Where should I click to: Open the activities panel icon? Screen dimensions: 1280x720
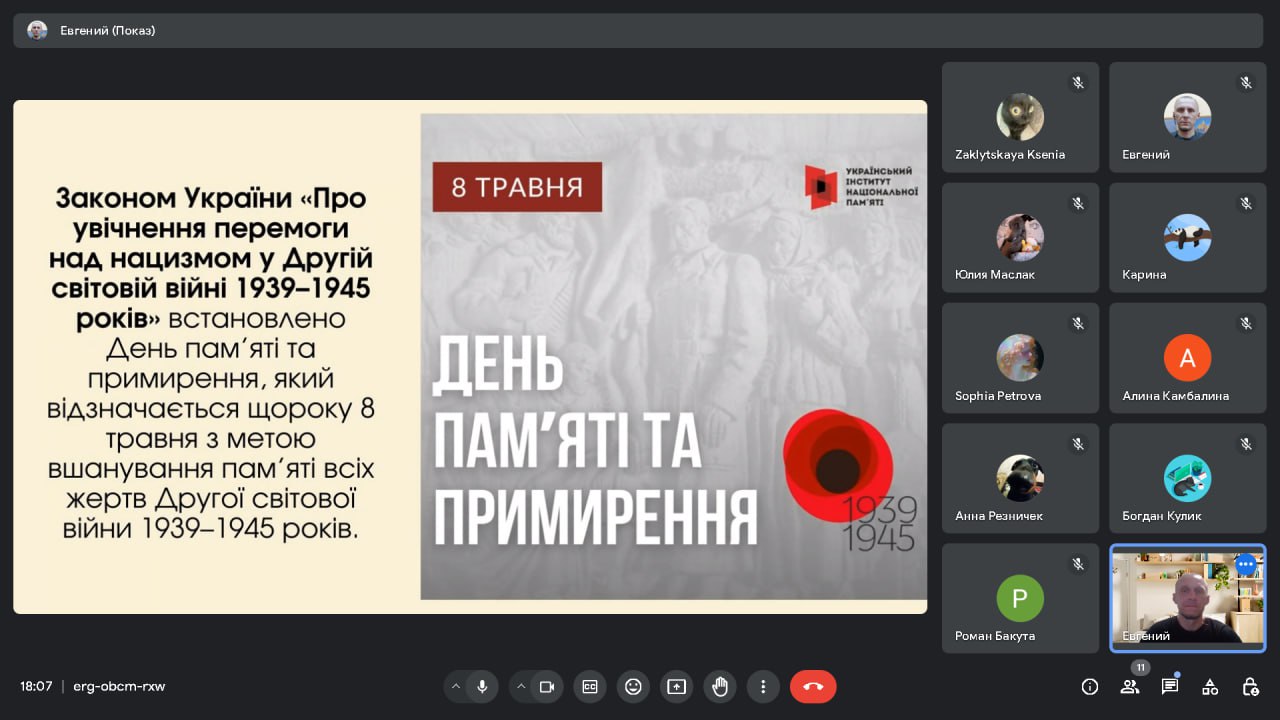[1210, 687]
